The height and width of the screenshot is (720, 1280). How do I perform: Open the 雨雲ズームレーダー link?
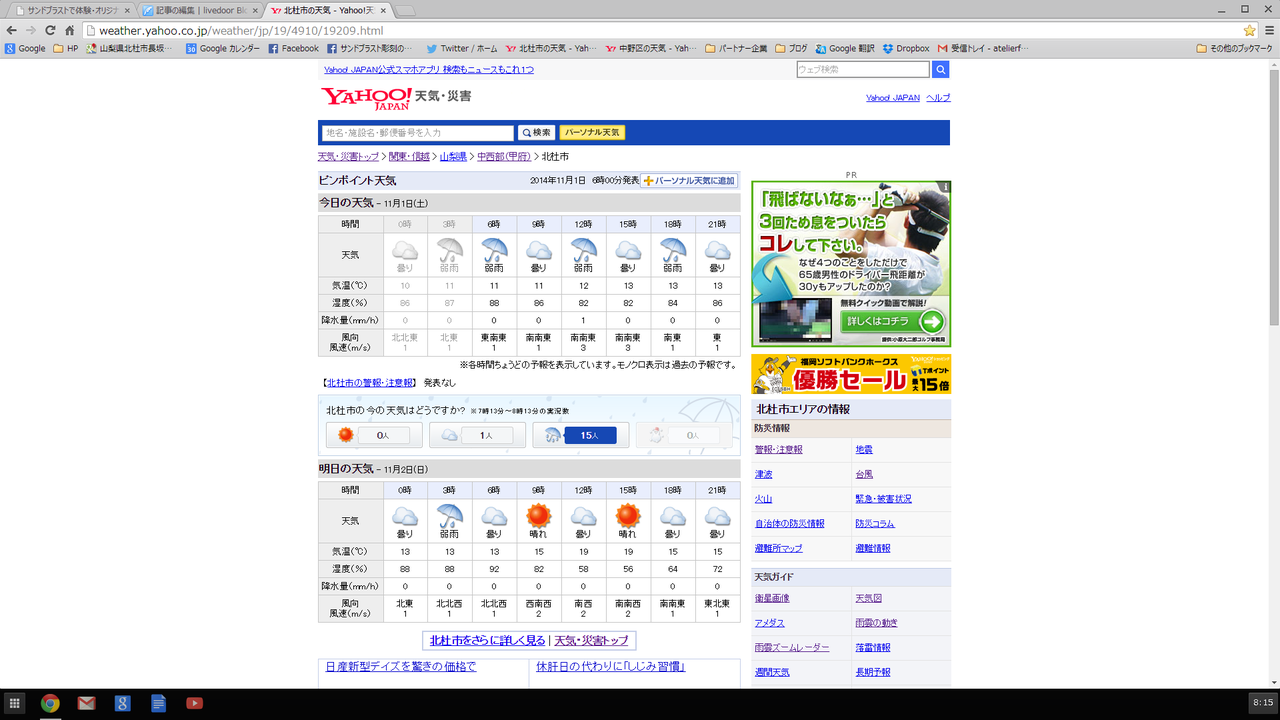[792, 648]
